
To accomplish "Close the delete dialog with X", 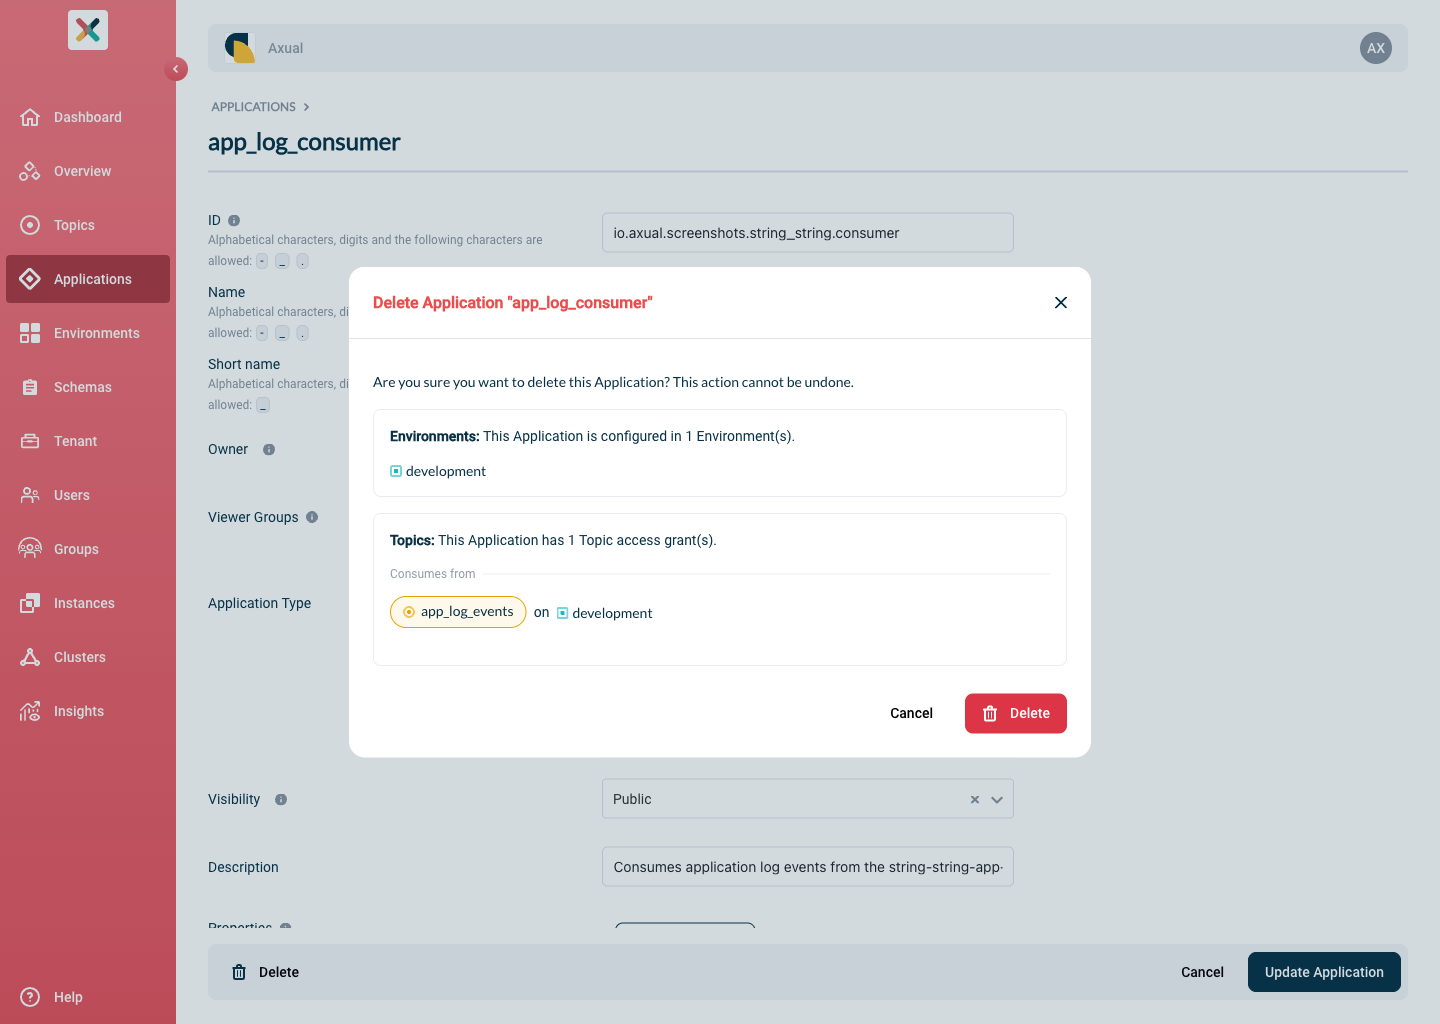I will click(x=1061, y=303).
